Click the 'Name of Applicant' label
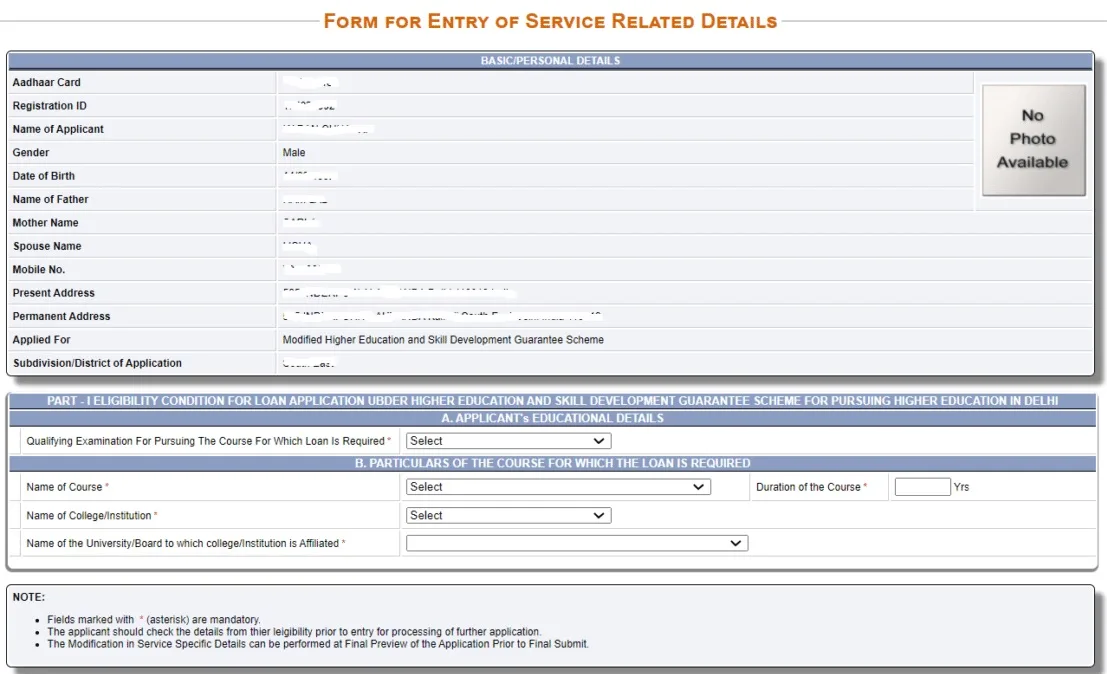The height and width of the screenshot is (674, 1107). click(58, 129)
